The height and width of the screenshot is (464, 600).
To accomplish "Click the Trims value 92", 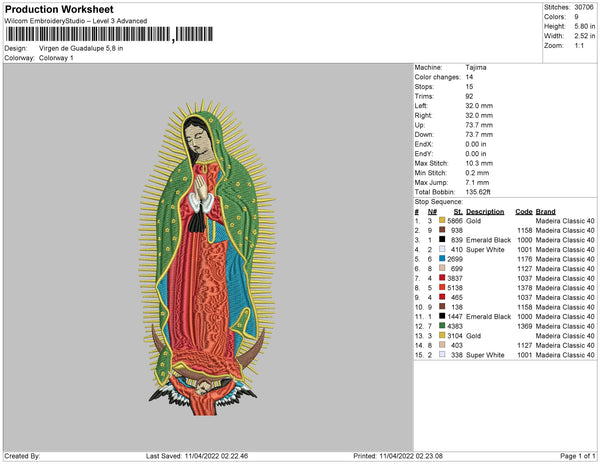I will (x=470, y=96).
